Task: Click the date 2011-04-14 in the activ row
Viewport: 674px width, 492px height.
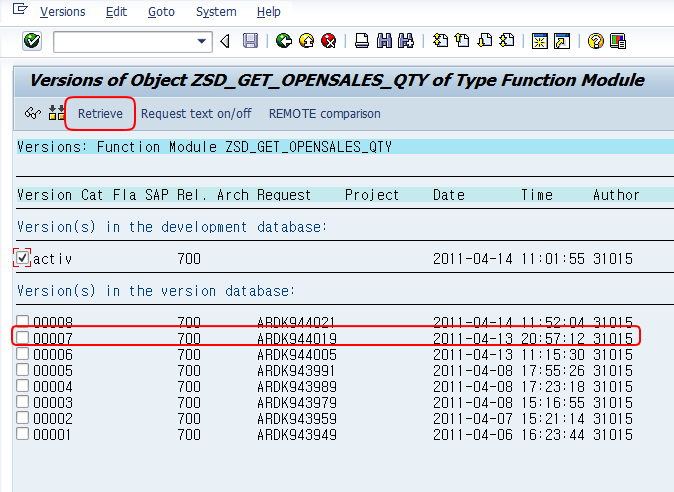Action: [x=473, y=259]
